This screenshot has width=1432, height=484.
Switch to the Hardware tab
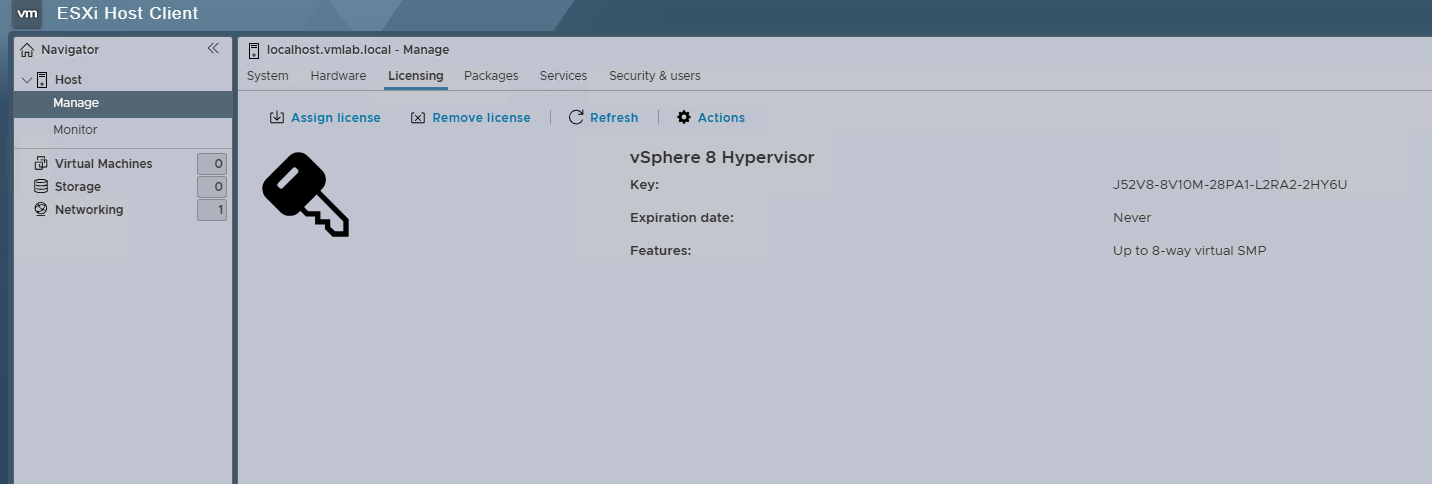[338, 76]
